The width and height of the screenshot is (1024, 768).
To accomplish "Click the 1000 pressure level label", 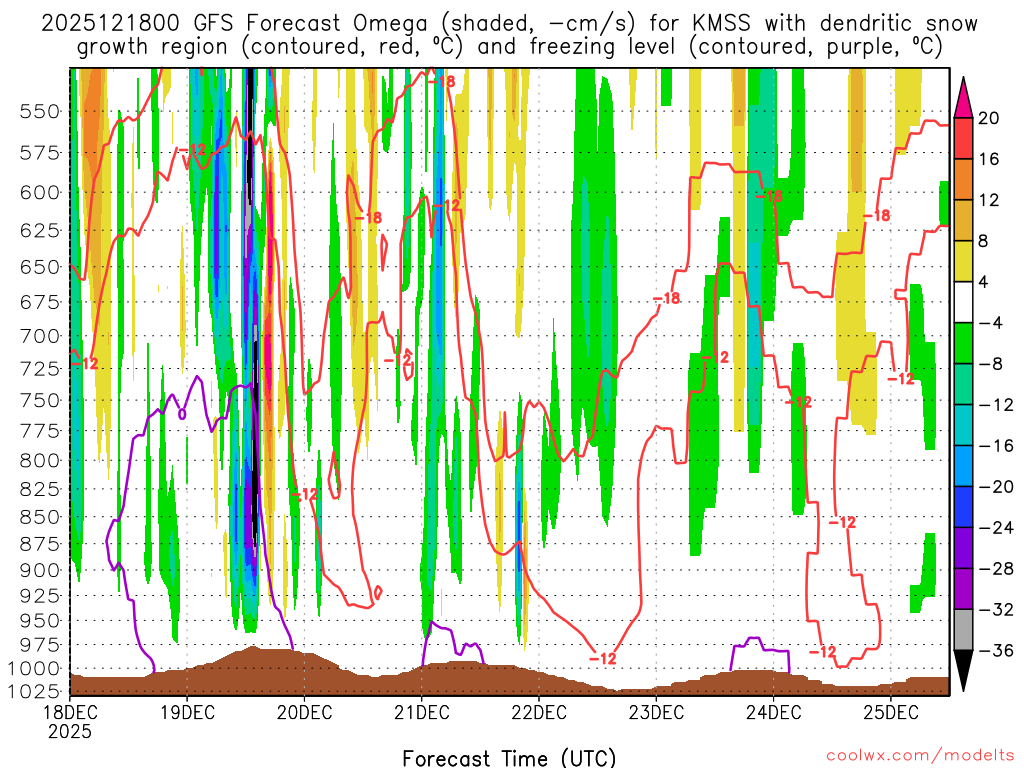I will (x=35, y=668).
